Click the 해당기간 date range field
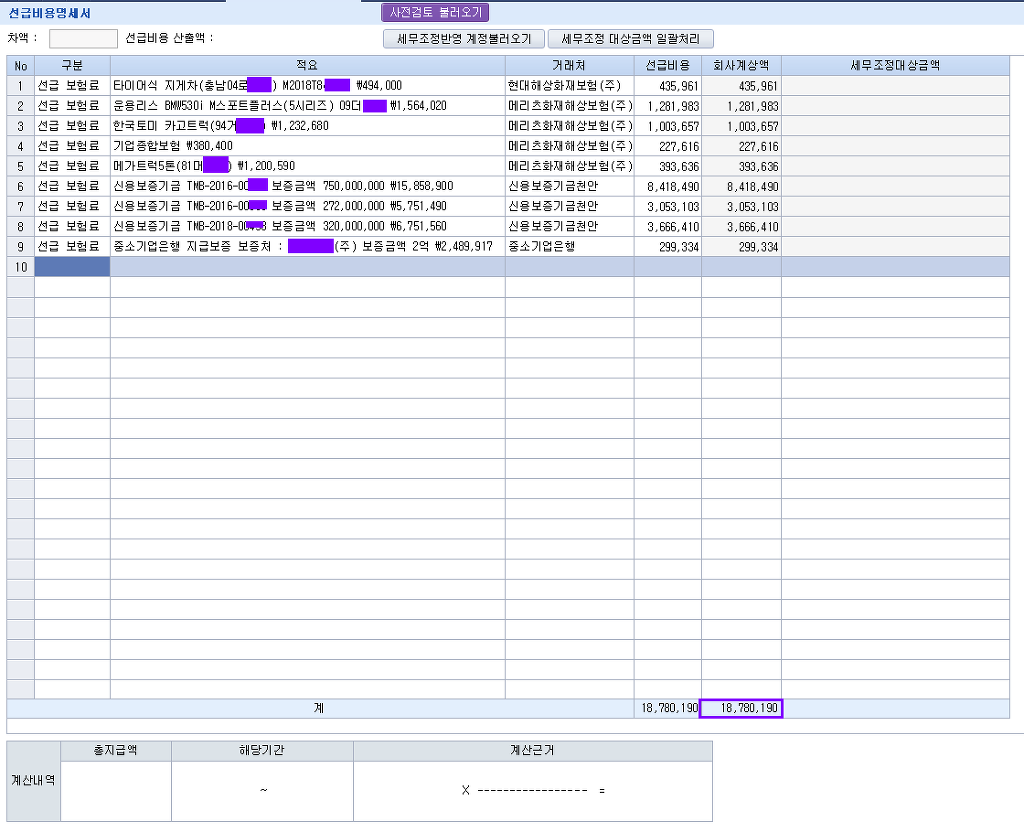The image size is (1024, 832). 262,790
